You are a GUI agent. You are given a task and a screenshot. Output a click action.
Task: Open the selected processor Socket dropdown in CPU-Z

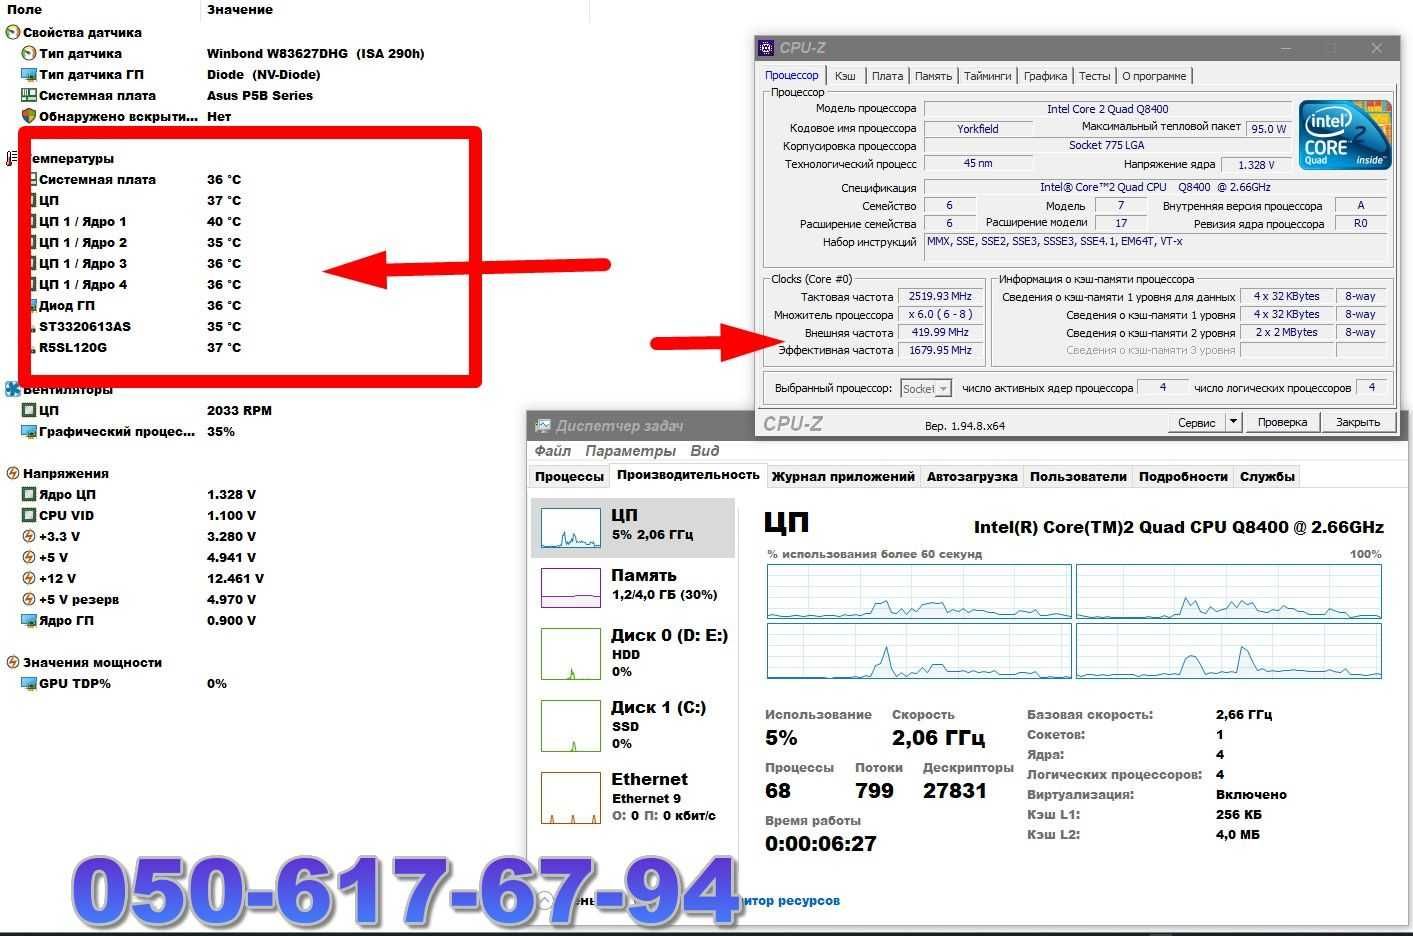tap(926, 389)
